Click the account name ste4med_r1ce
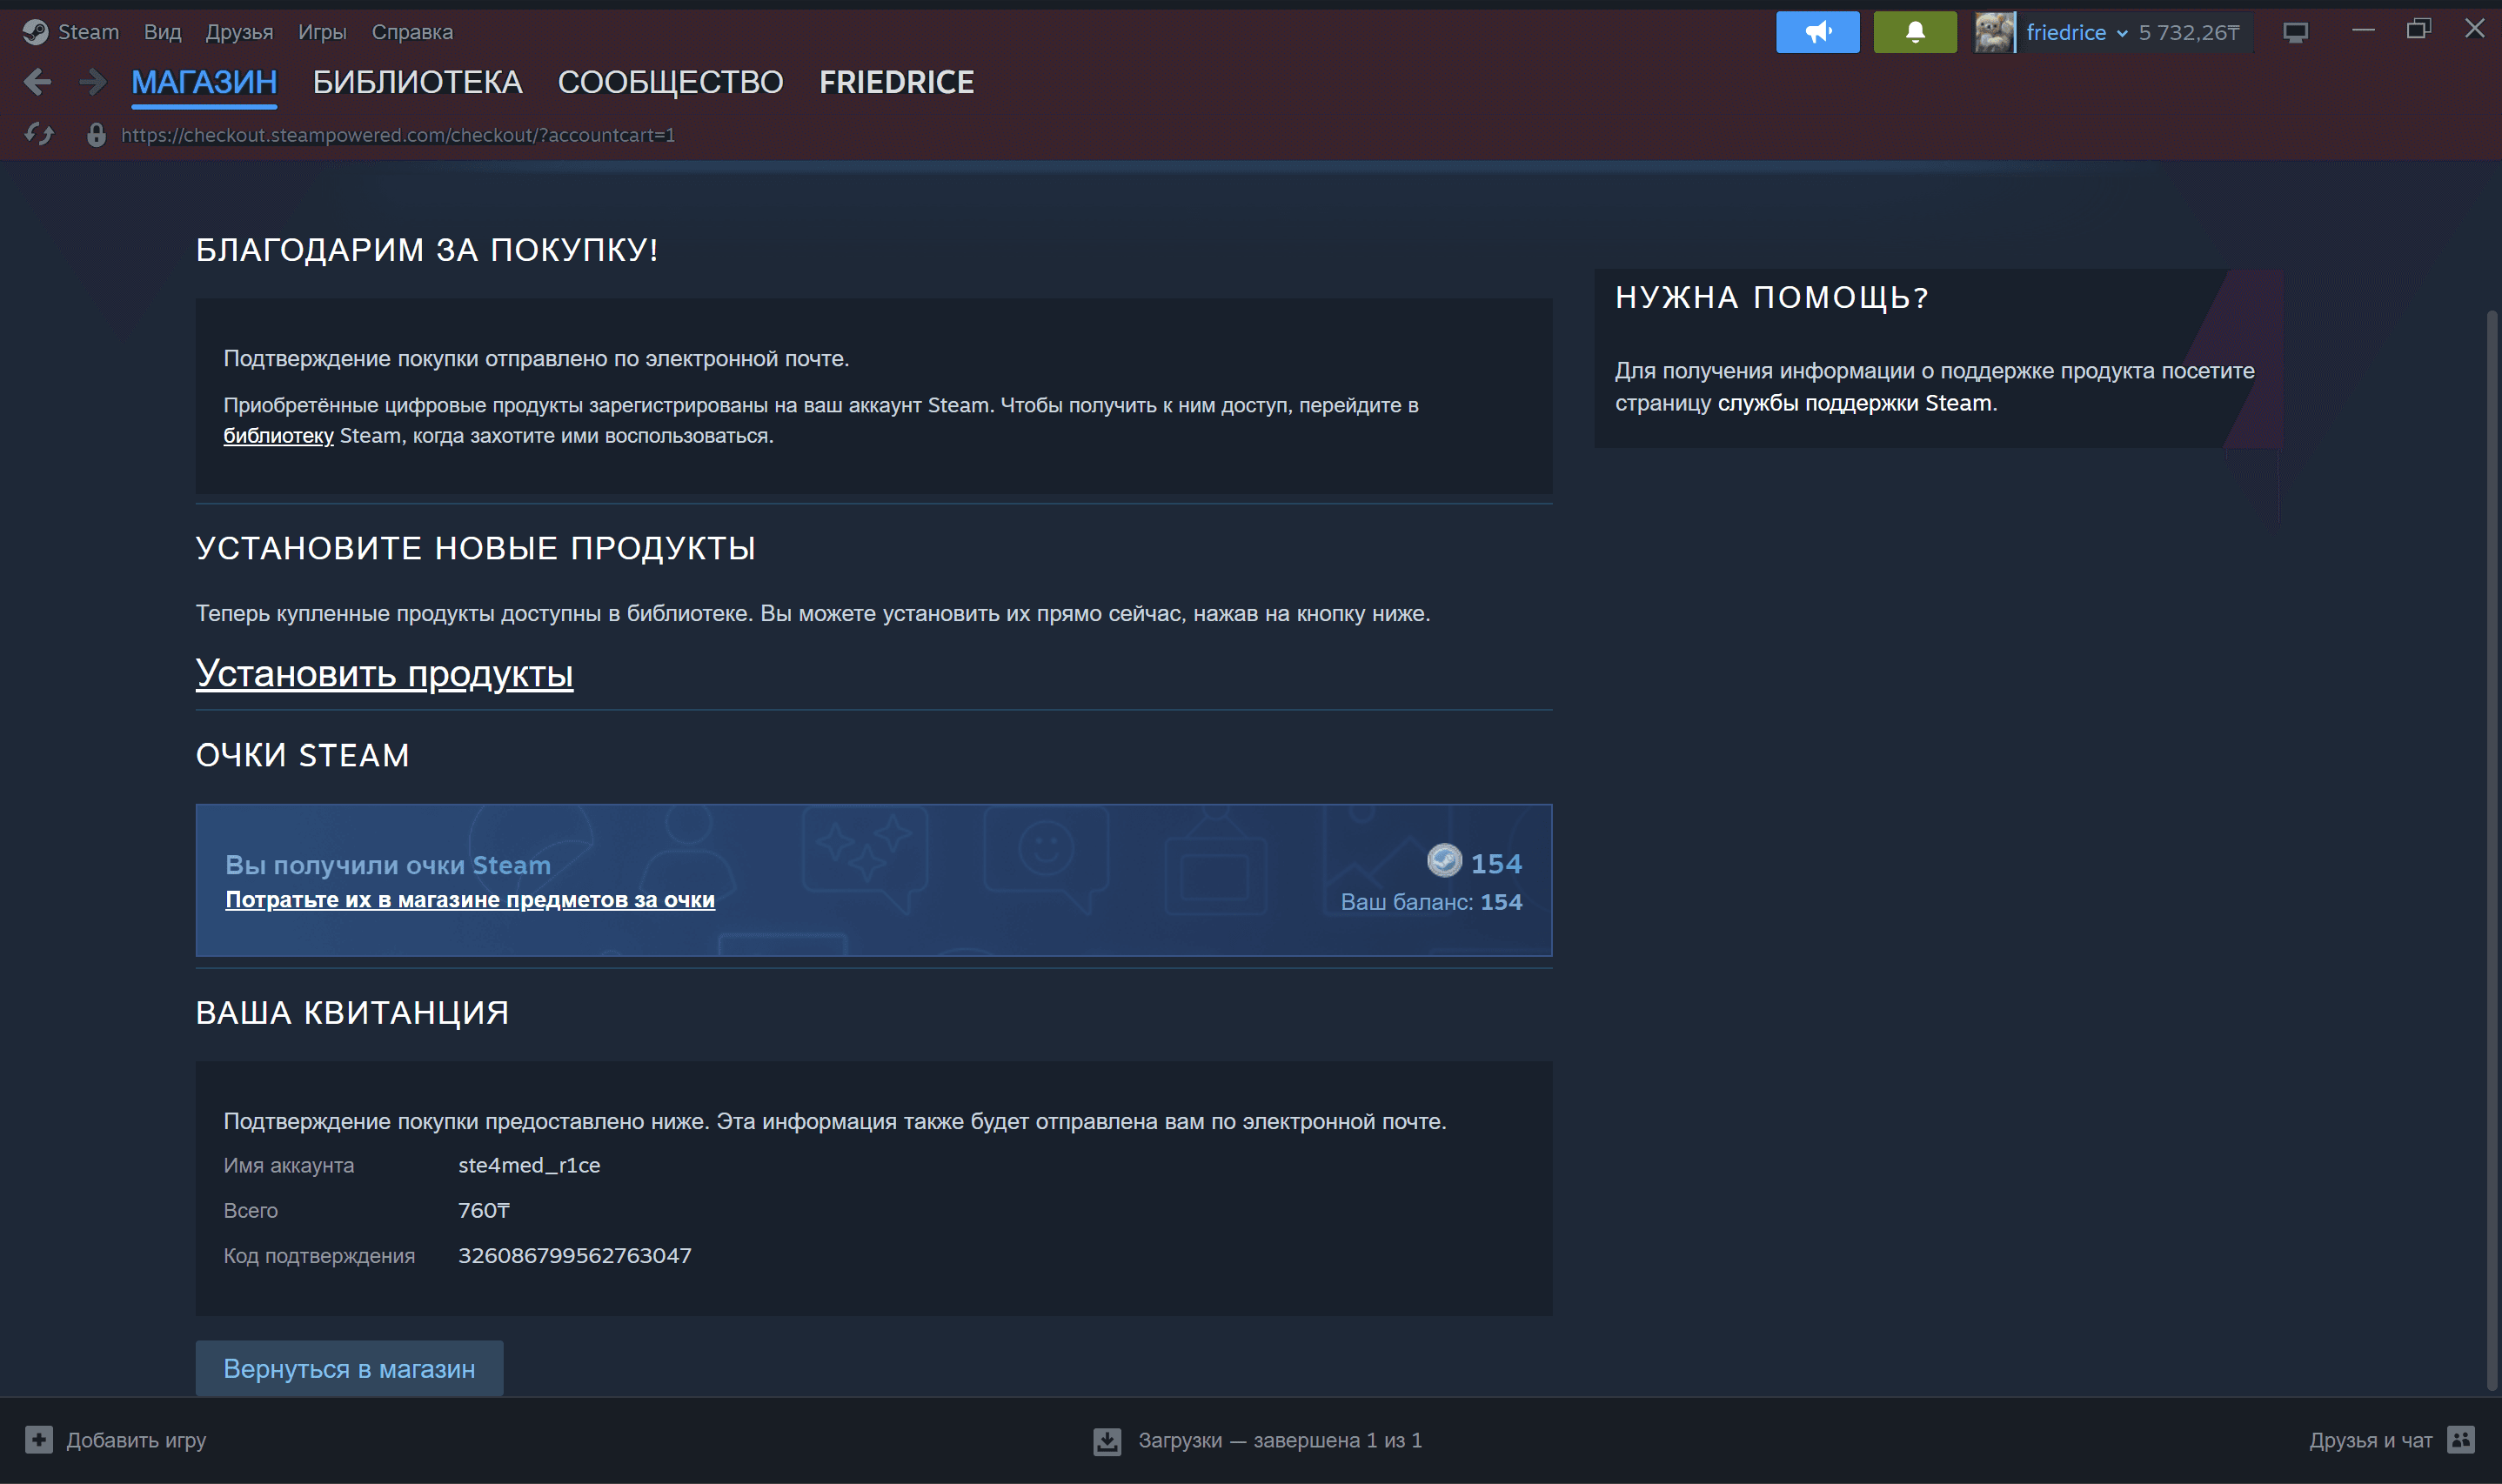 [x=529, y=1165]
